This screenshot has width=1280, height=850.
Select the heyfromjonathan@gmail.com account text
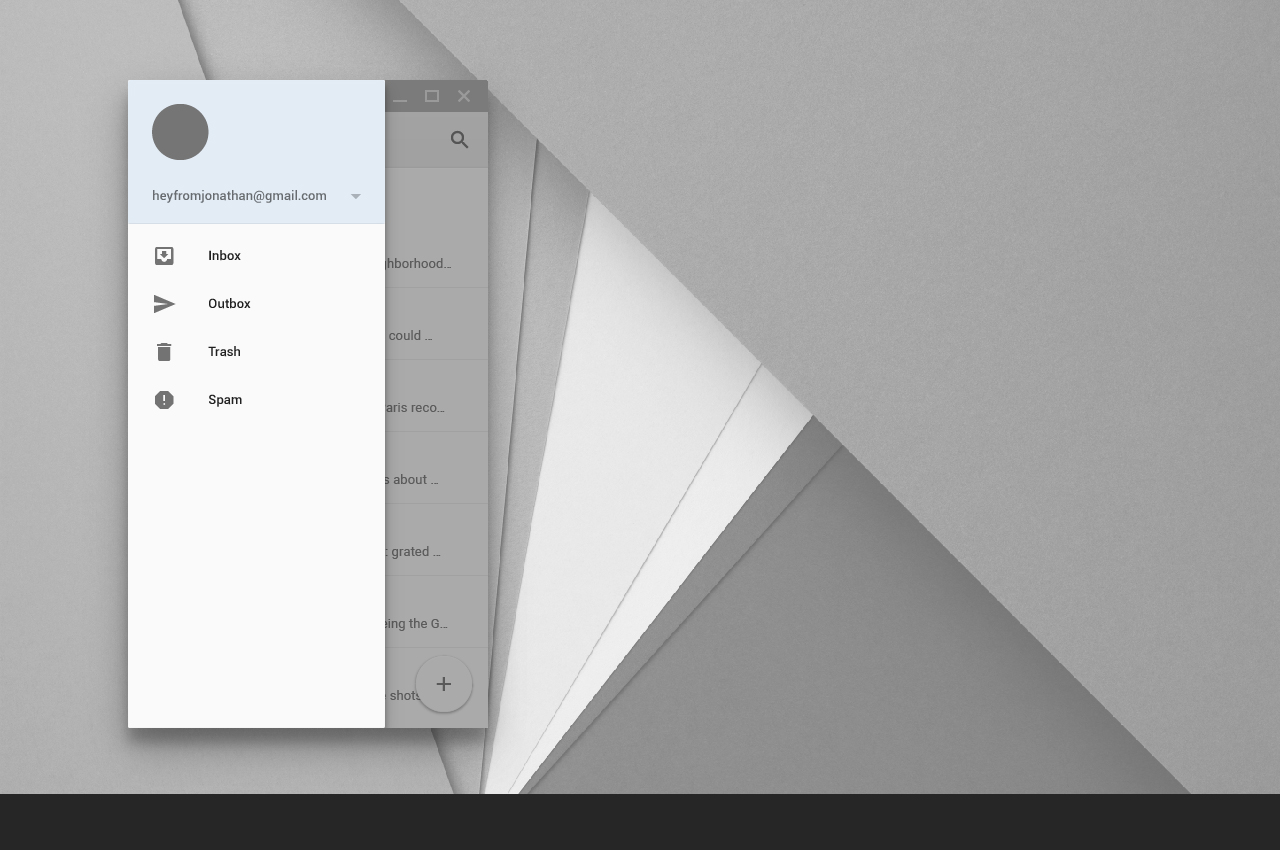point(239,196)
